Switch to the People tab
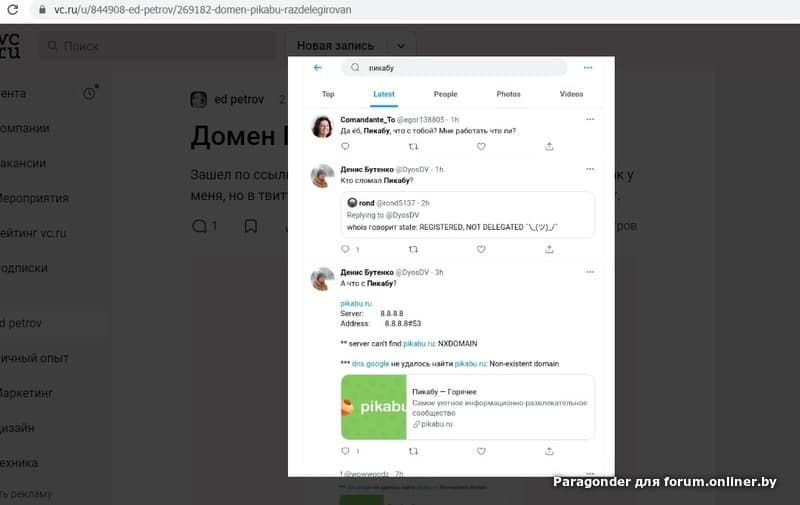The image size is (800, 505). pyautogui.click(x=445, y=94)
